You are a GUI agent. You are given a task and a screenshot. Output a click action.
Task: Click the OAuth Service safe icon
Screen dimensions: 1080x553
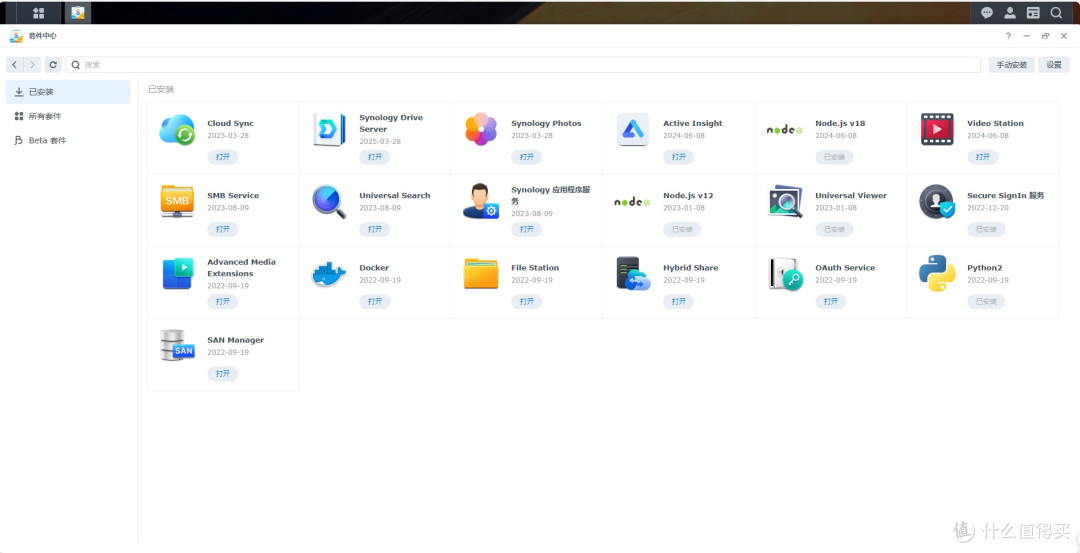[x=785, y=274]
